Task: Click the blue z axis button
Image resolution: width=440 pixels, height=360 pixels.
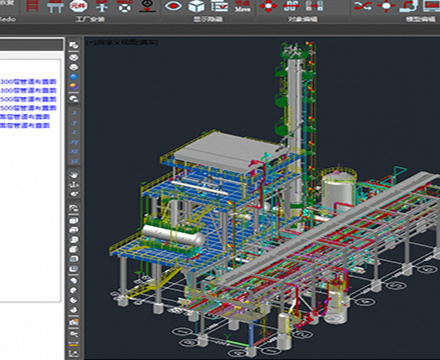Action: [74, 132]
